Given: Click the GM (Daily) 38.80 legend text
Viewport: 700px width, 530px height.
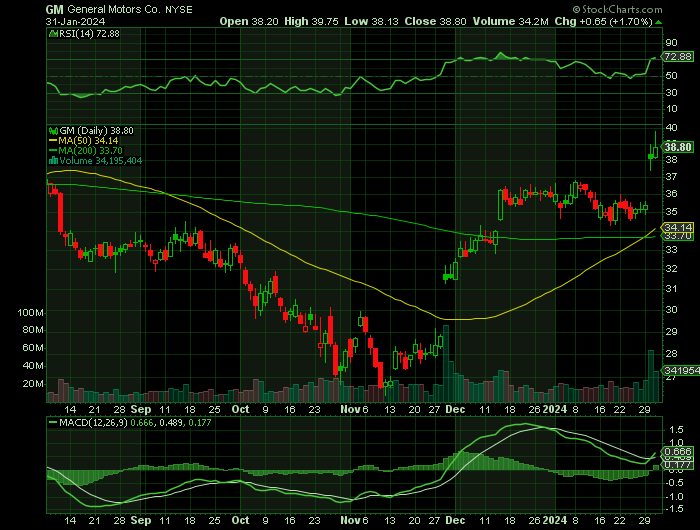Looking at the screenshot, I should tap(96, 131).
